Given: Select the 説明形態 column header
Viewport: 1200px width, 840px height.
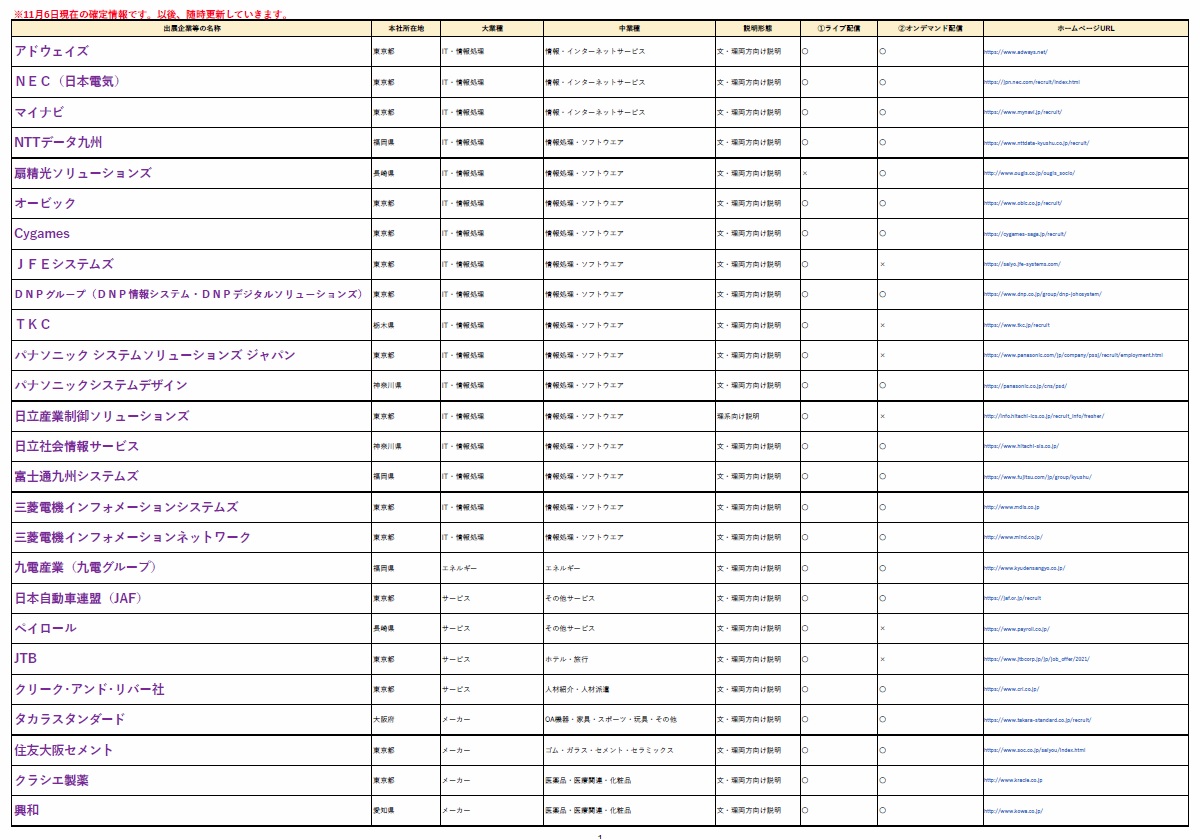Looking at the screenshot, I should point(758,28).
